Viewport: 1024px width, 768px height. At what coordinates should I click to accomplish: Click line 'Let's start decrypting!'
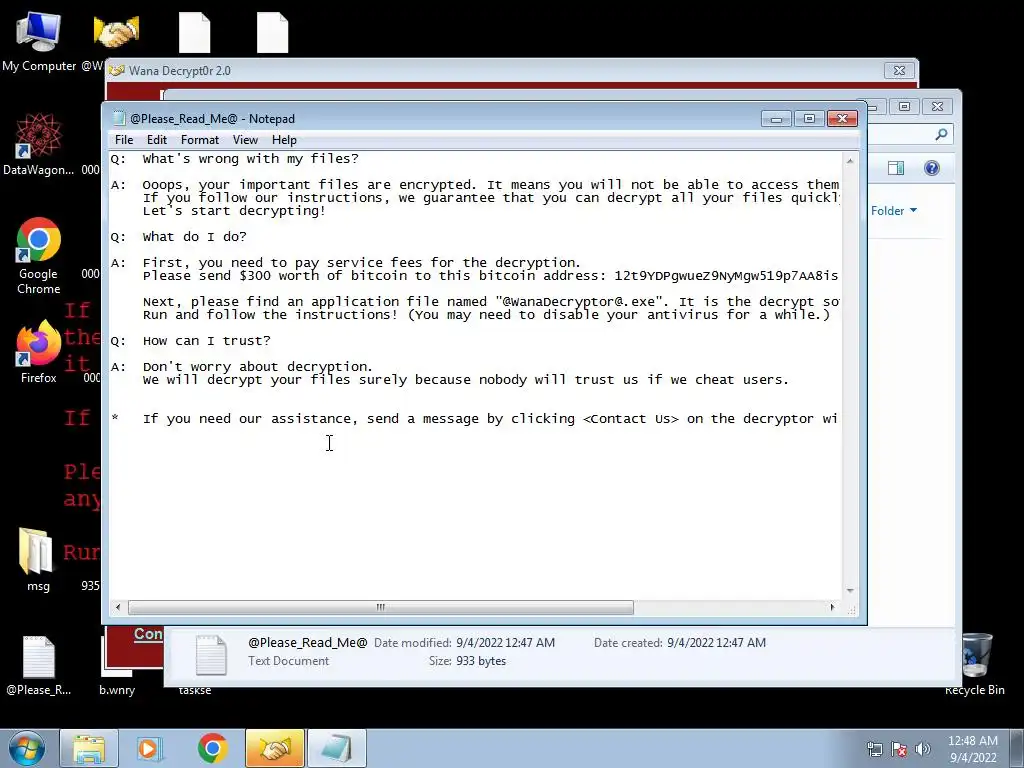point(234,211)
